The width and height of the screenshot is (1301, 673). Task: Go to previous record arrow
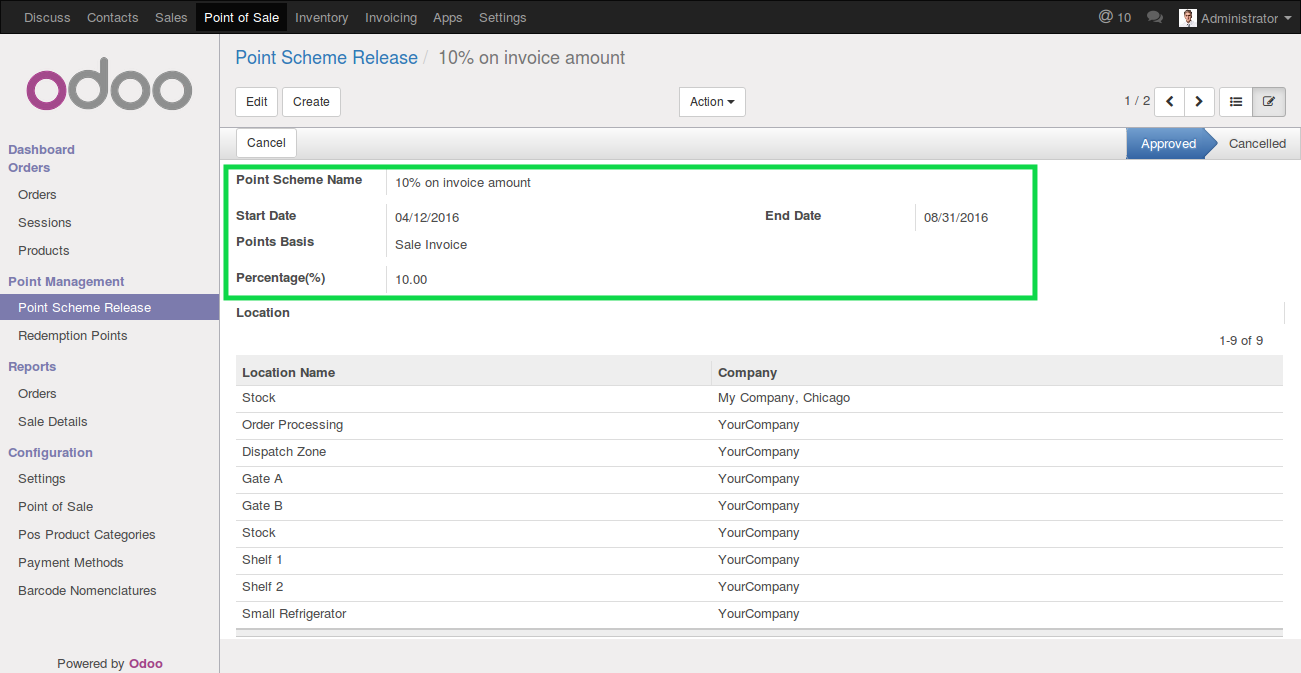click(1169, 102)
